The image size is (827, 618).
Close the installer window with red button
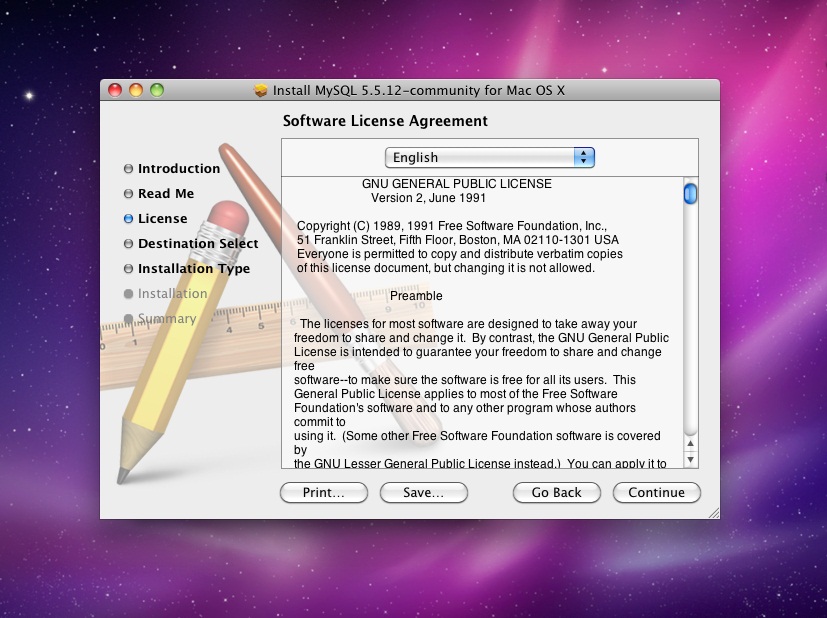pyautogui.click(x=115, y=90)
